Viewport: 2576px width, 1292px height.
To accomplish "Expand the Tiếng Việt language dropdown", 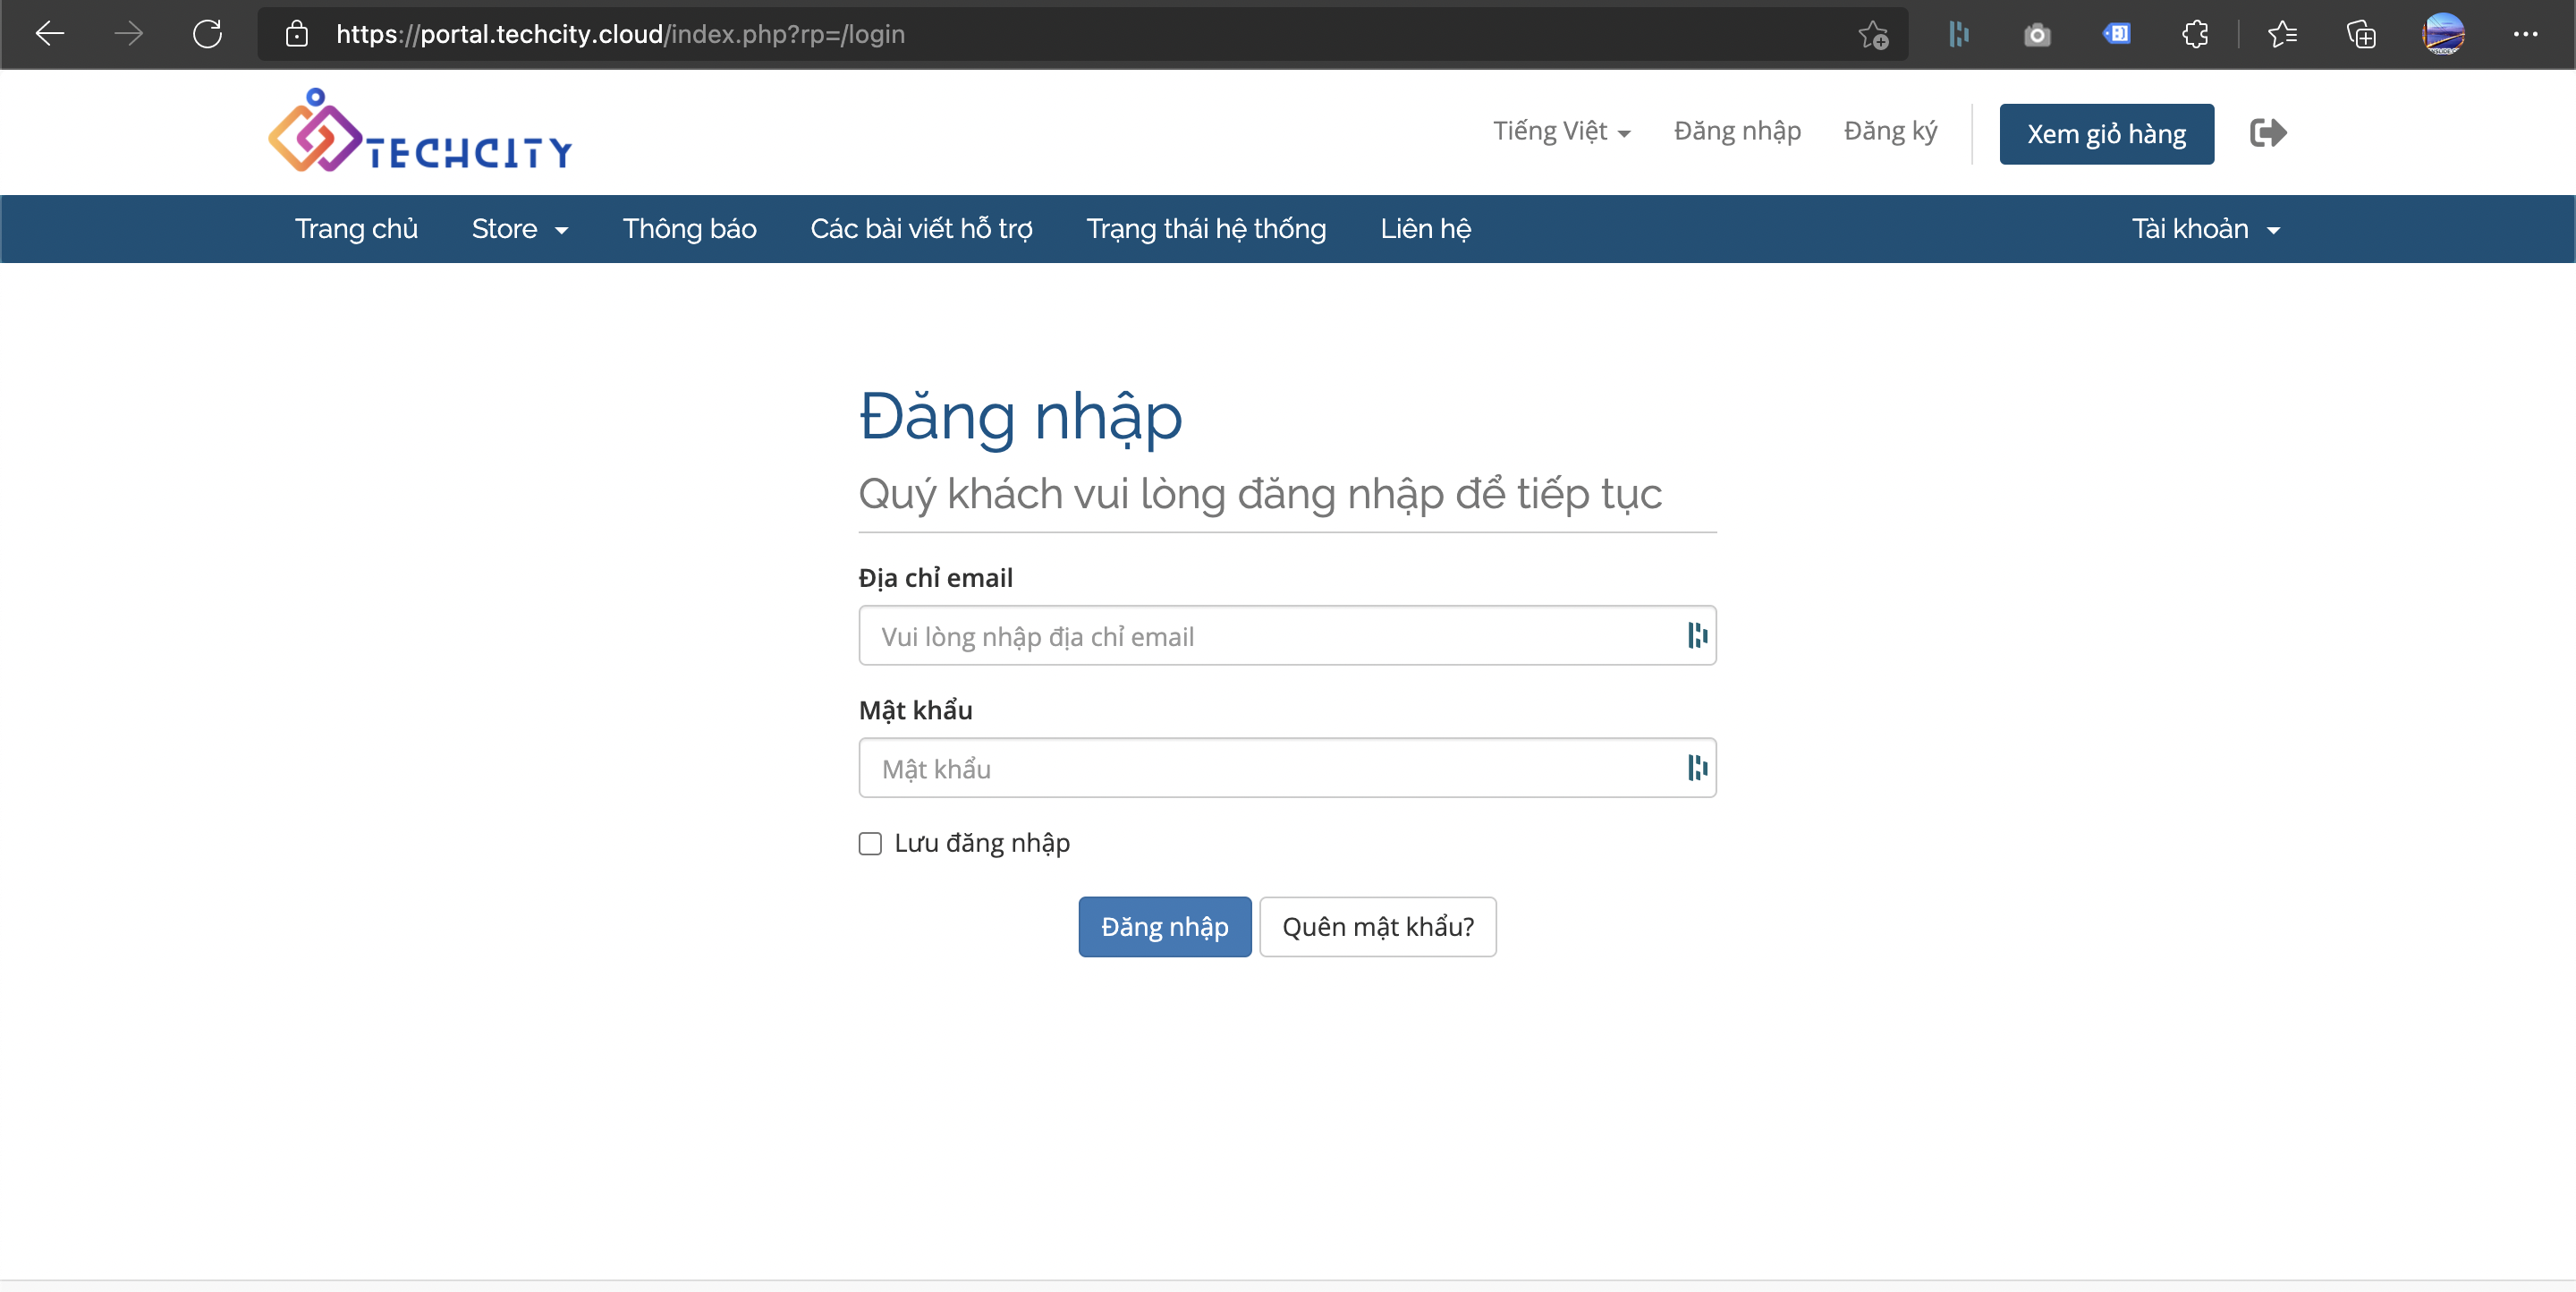I will [1561, 131].
